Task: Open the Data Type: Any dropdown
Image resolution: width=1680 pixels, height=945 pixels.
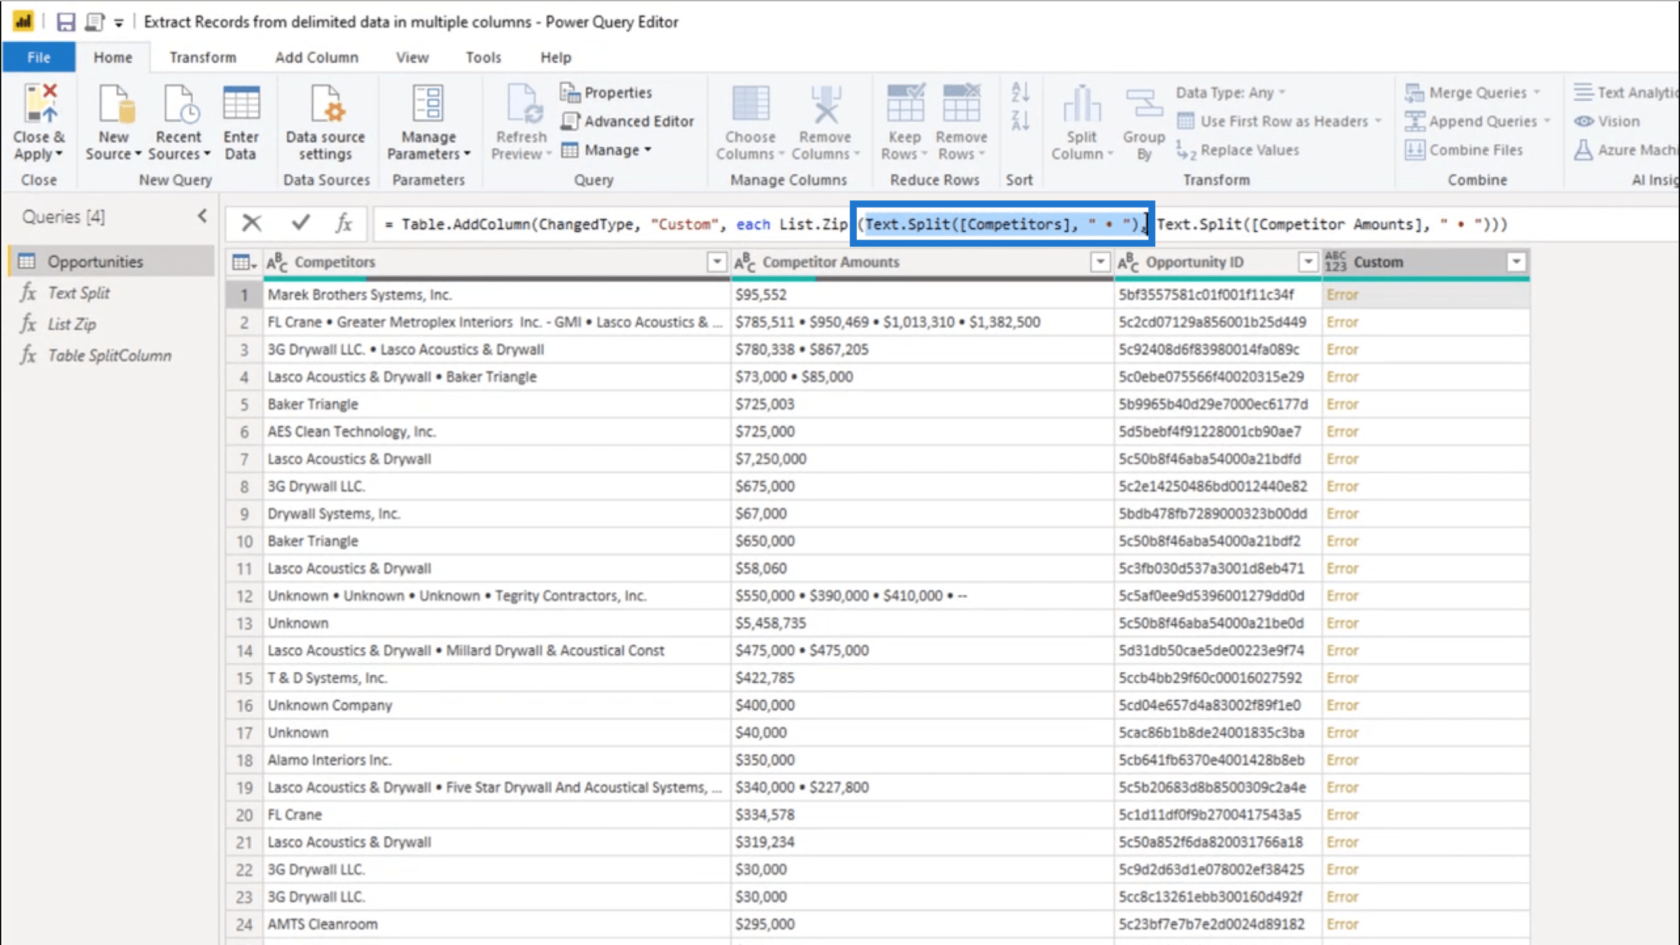Action: pyautogui.click(x=1231, y=92)
